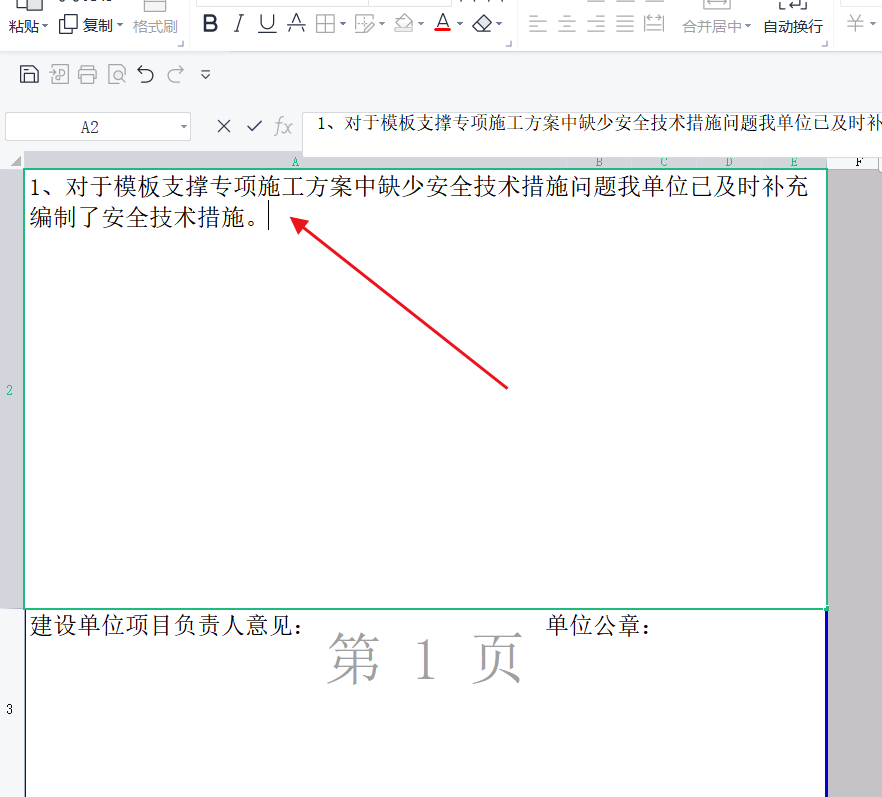882x797 pixels.
Task: Click the 单位公章 text
Action: 593,625
